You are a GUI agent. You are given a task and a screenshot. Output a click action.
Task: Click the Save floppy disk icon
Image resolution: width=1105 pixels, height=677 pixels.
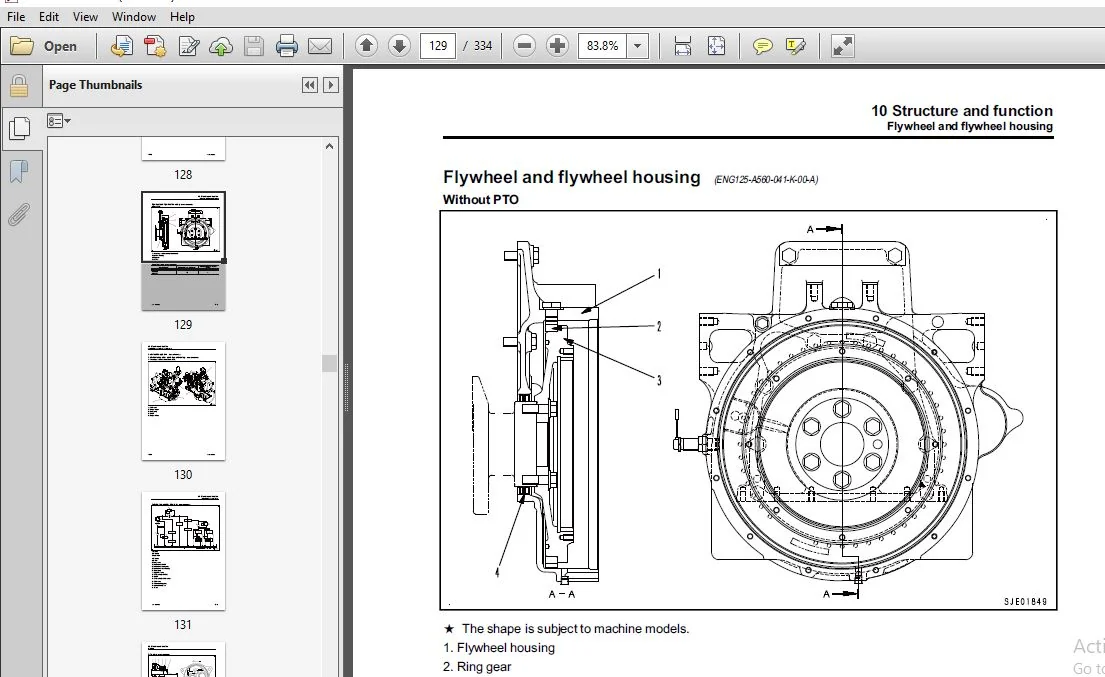point(254,46)
